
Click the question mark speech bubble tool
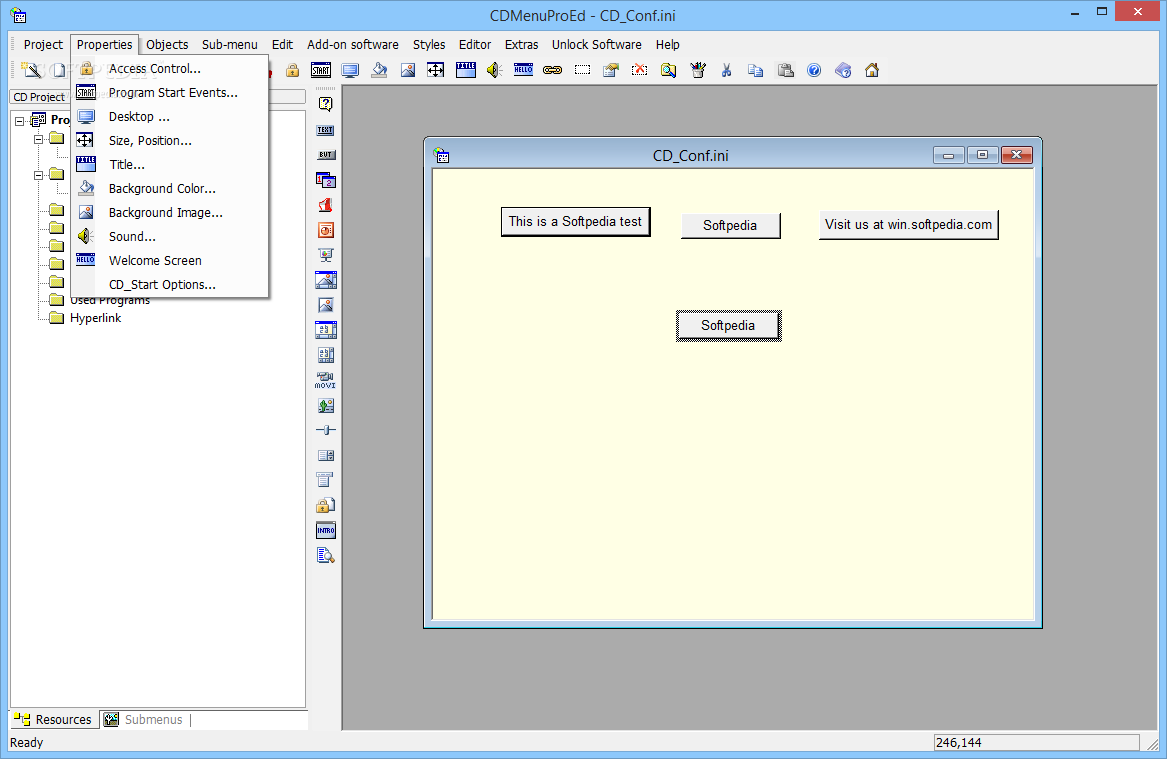point(325,104)
